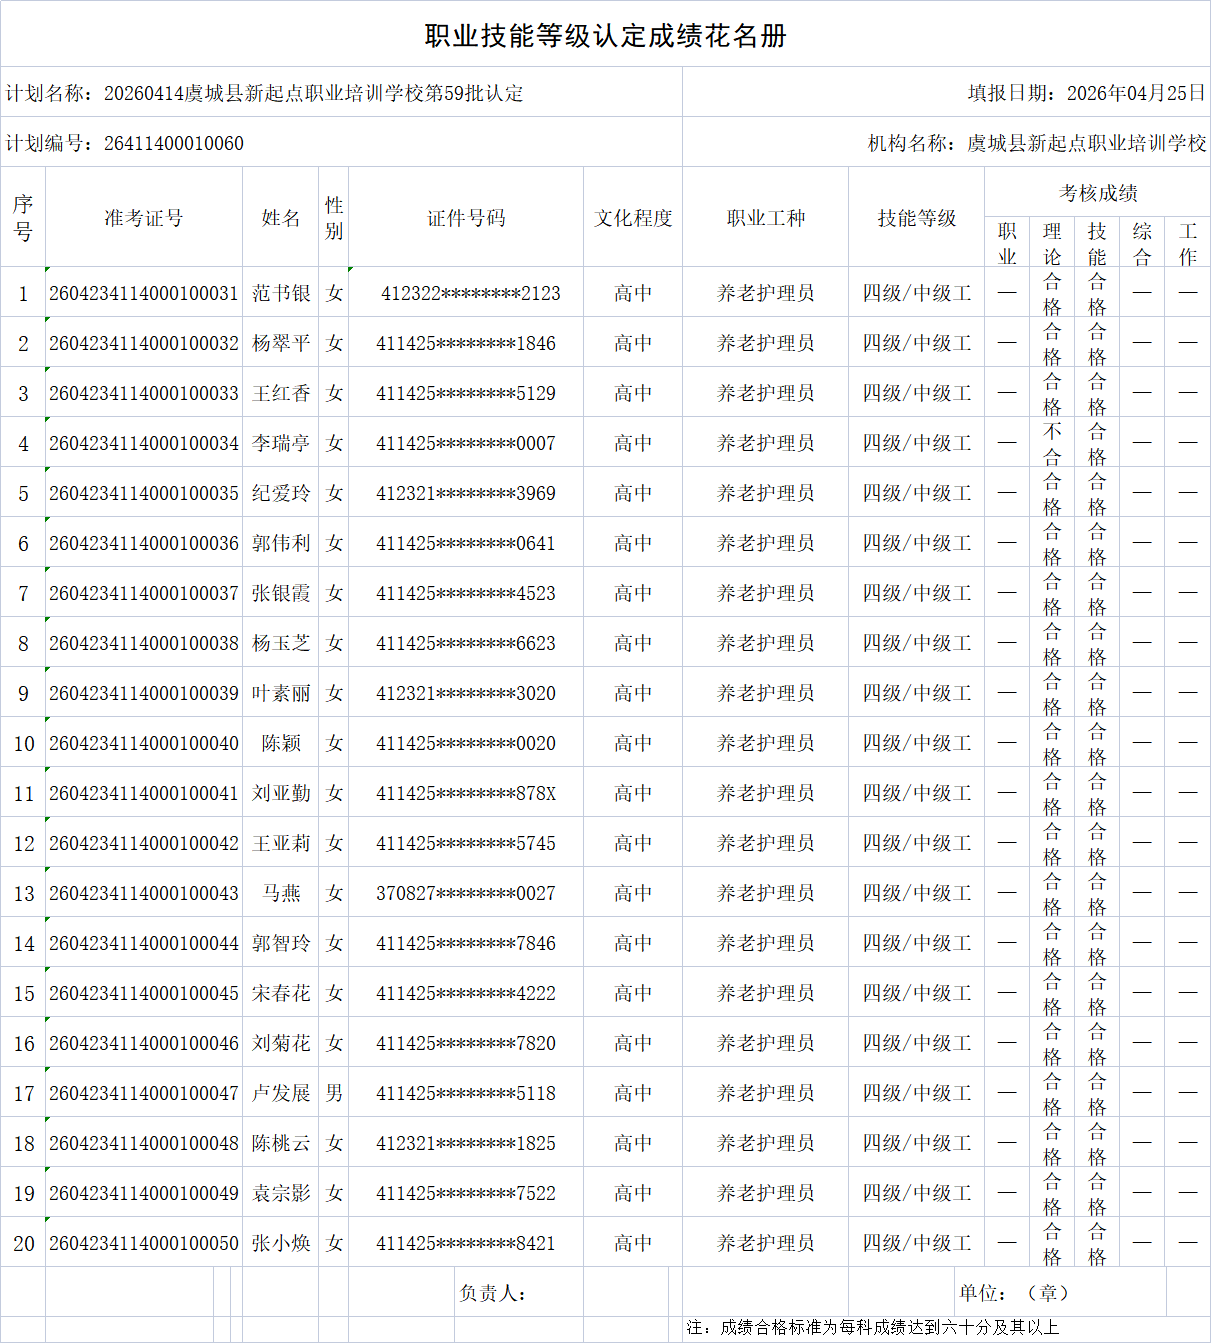Click exam number 2604234114000100033
The width and height of the screenshot is (1211, 1343).
(144, 393)
